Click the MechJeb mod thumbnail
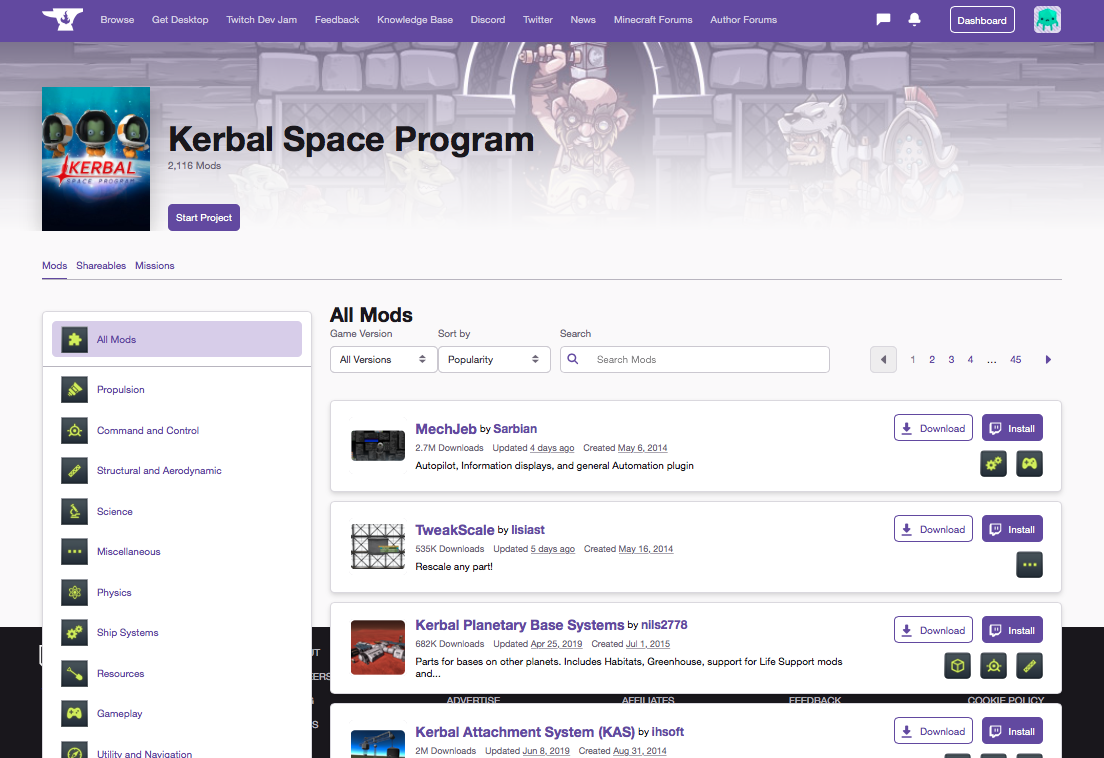Image resolution: width=1104 pixels, height=758 pixels. pyautogui.click(x=378, y=446)
